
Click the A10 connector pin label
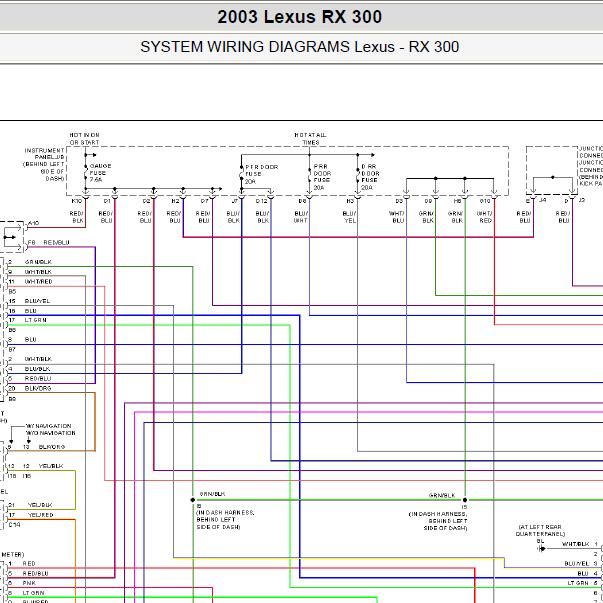pos(33,223)
